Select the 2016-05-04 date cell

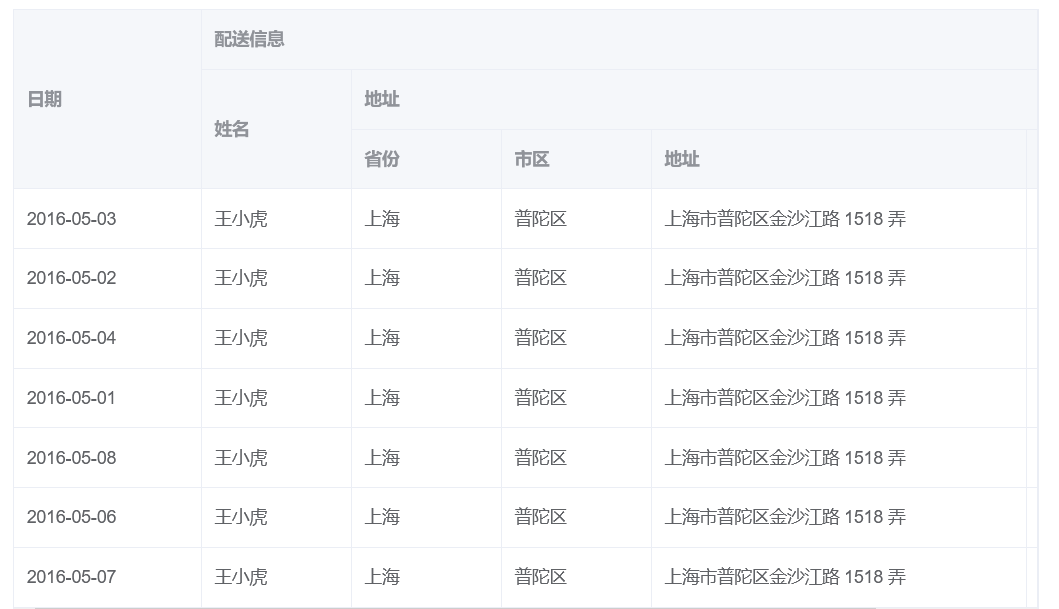pyautogui.click(x=71, y=338)
